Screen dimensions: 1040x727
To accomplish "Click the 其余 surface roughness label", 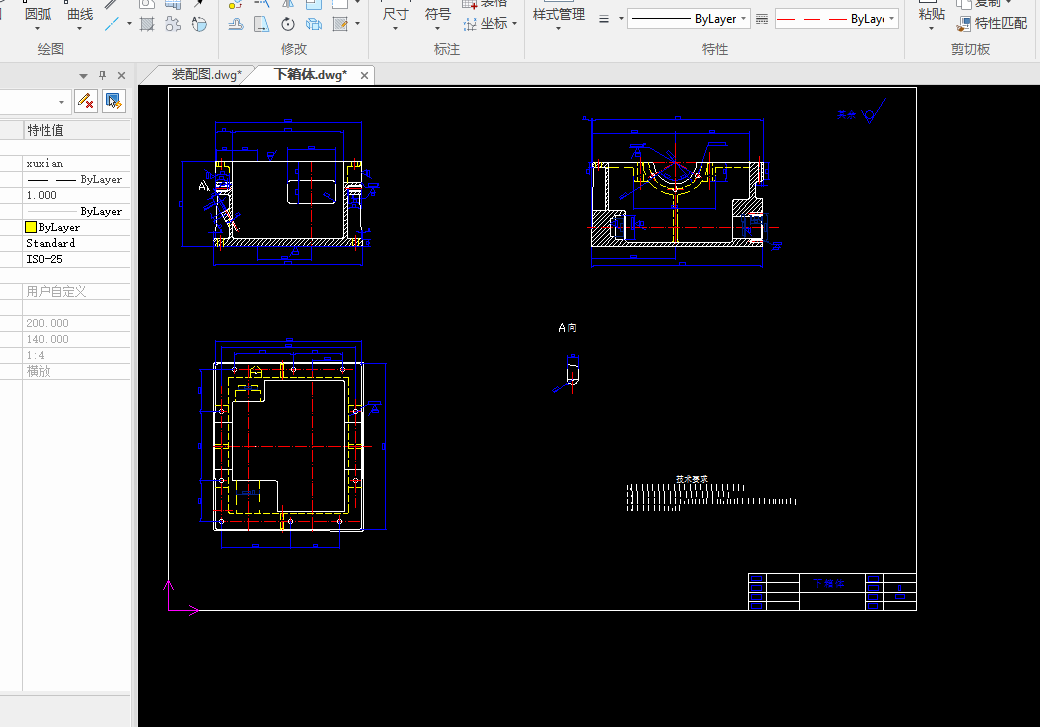I will (846, 115).
